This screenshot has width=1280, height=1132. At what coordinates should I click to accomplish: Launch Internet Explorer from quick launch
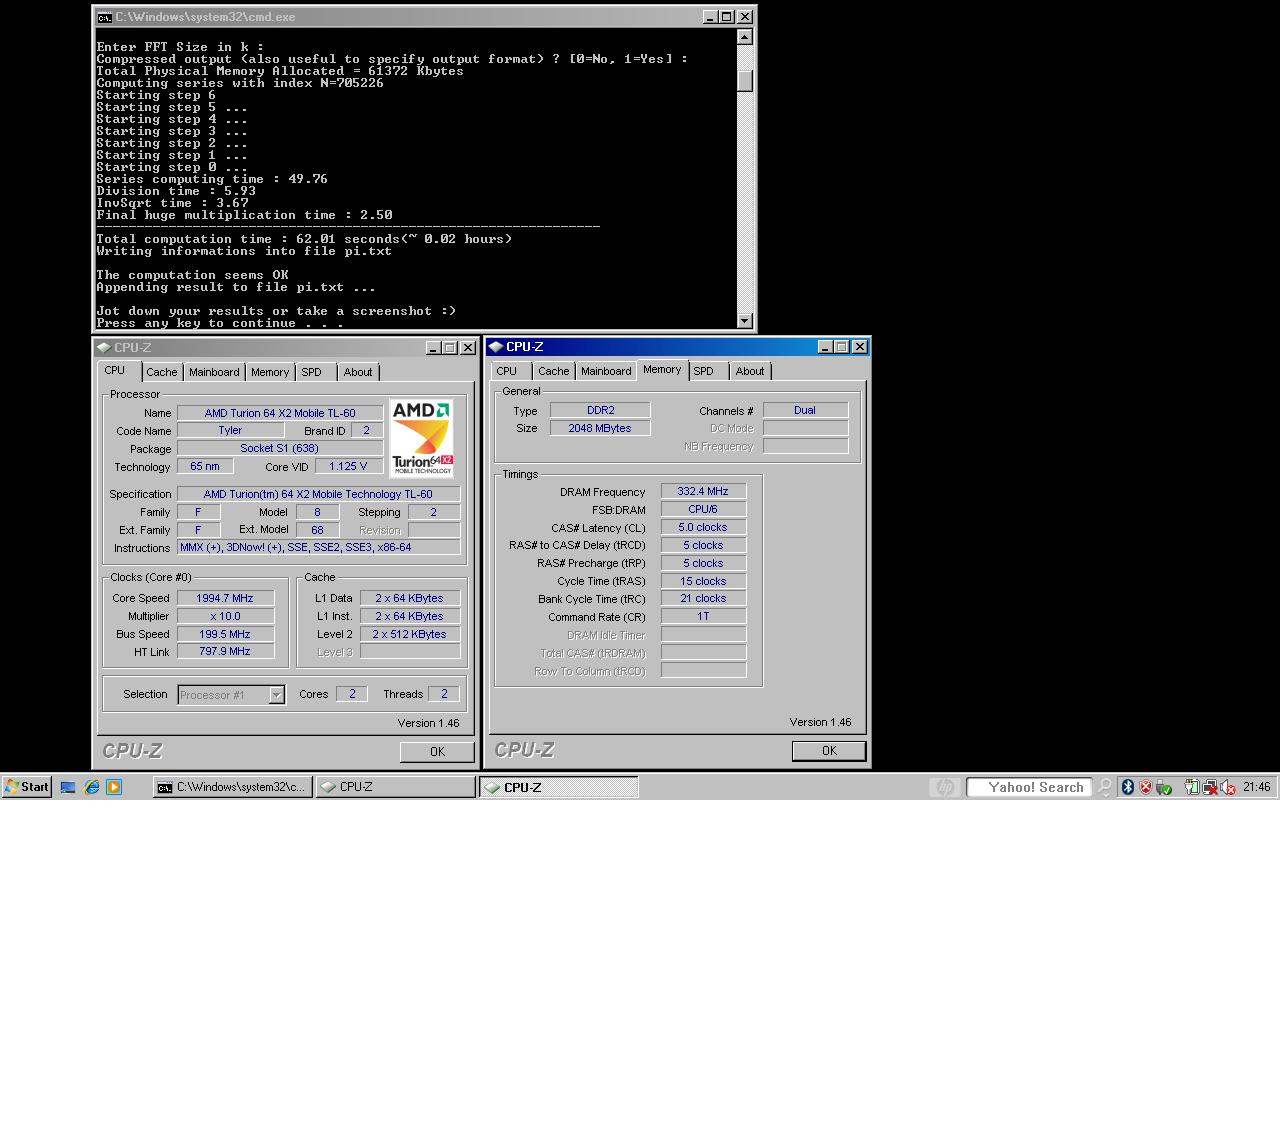(91, 787)
